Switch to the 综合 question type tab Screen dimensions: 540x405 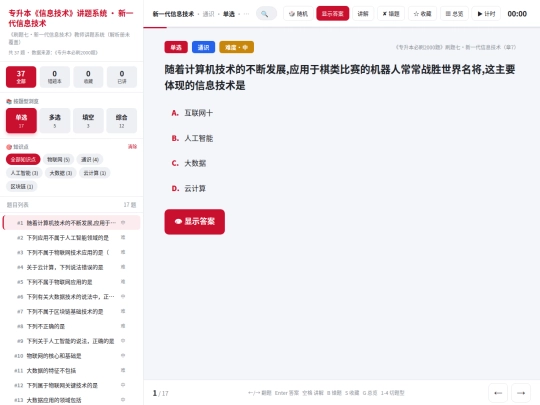(122, 121)
